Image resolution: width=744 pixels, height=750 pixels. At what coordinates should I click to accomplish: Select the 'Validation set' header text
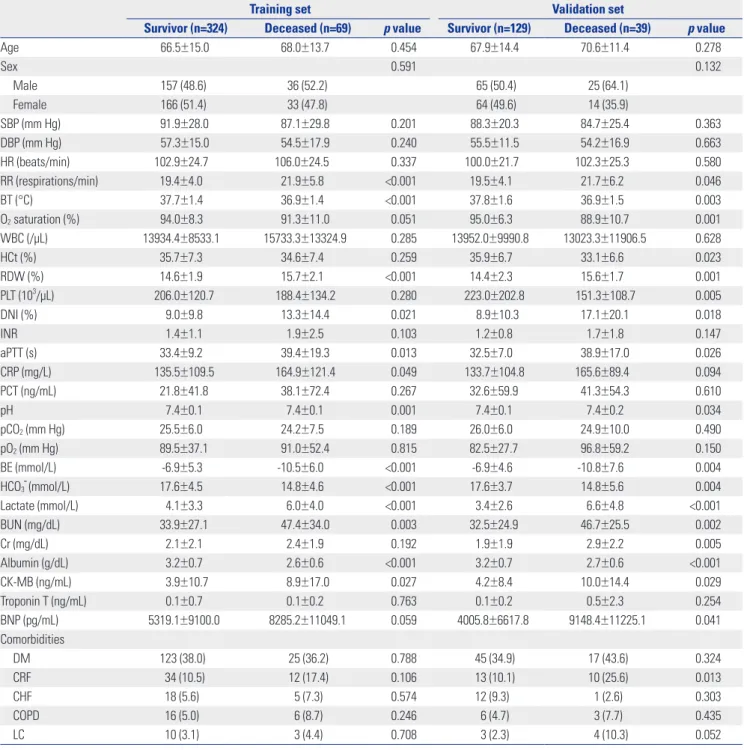588,9
